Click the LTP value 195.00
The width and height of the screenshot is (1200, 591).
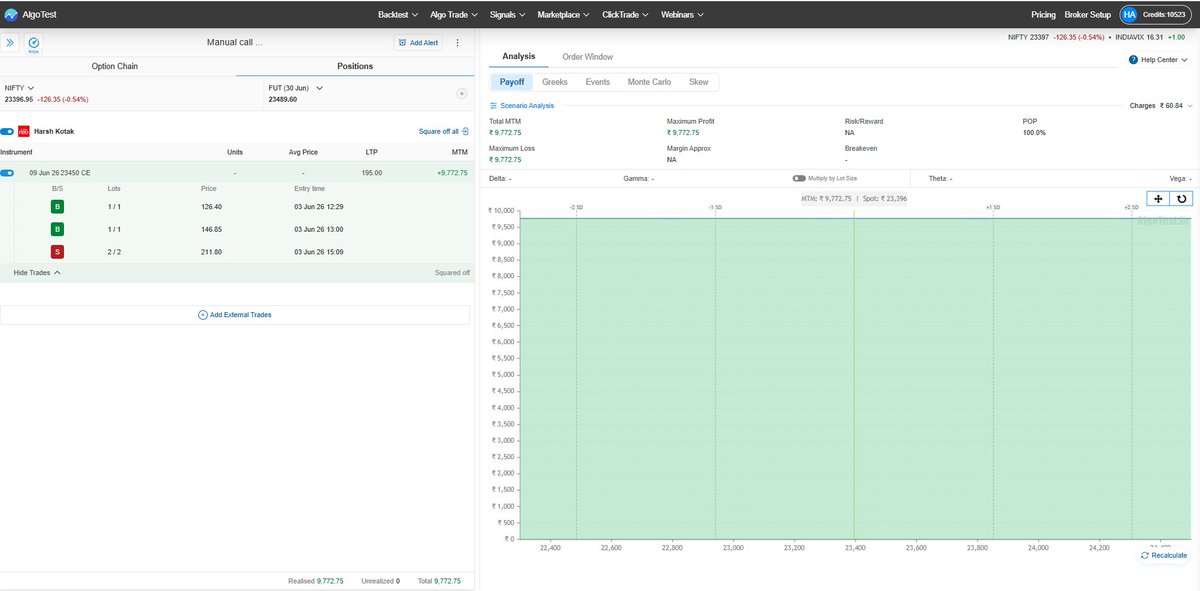371,173
